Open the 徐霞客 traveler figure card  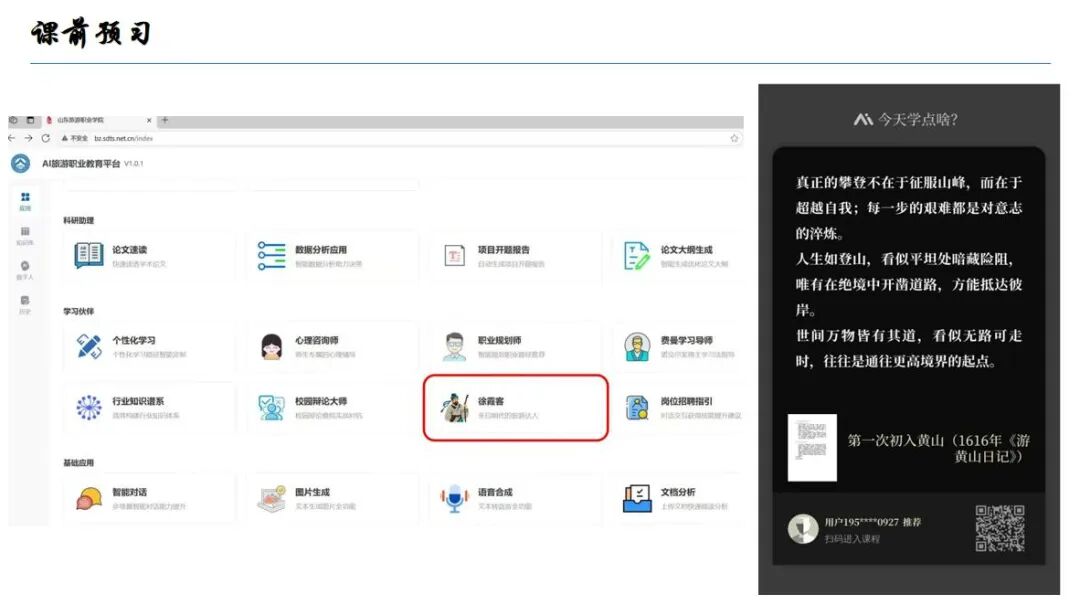tap(515, 407)
